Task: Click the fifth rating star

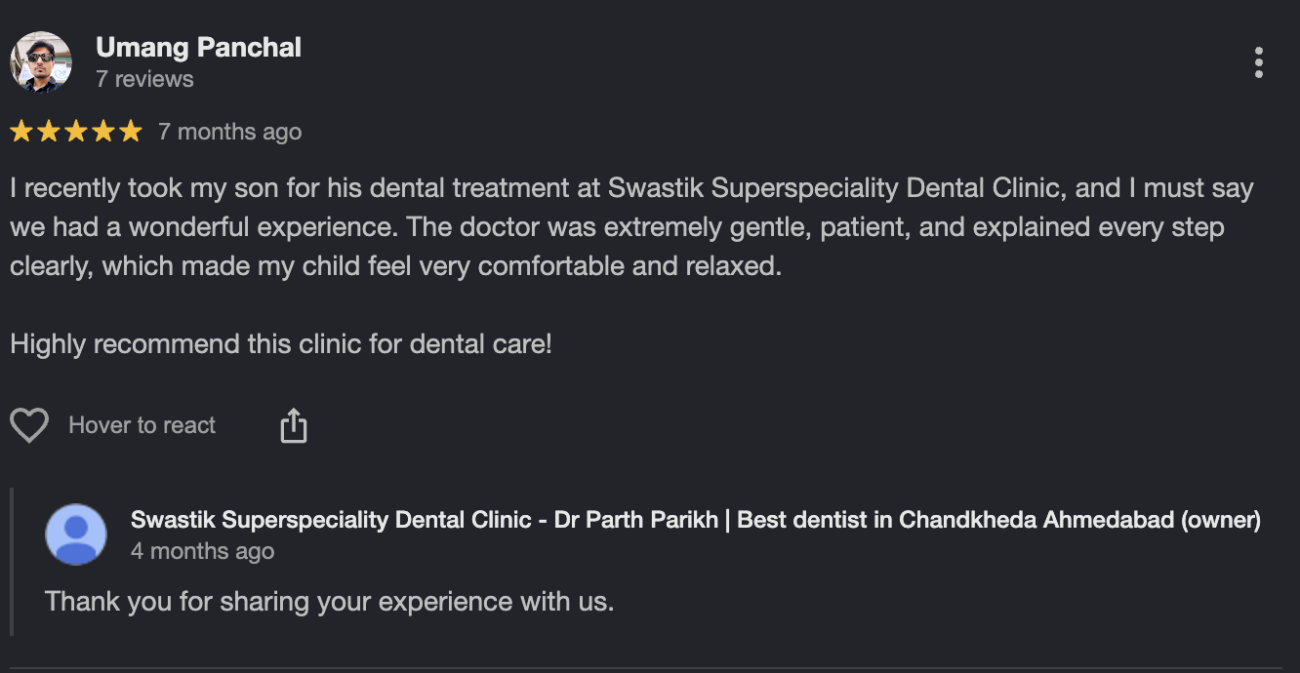Action: point(131,132)
